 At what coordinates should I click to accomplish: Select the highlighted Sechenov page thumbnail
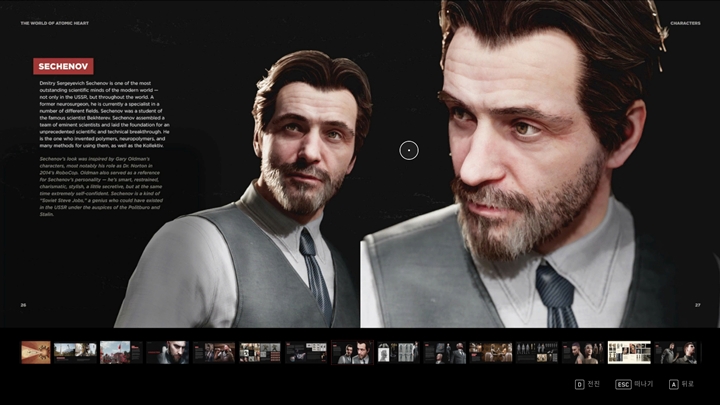coord(351,352)
